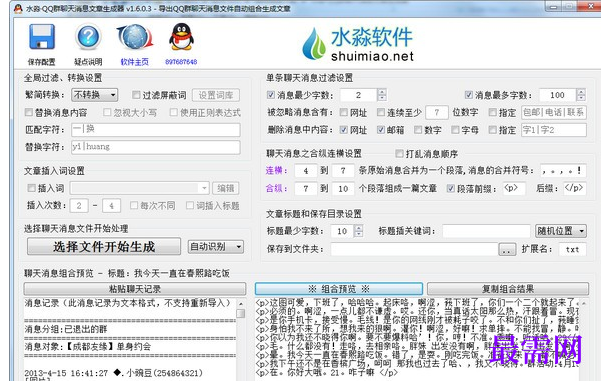
Task: Click the 粘贴聊天记录 button
Action: (x=135, y=289)
